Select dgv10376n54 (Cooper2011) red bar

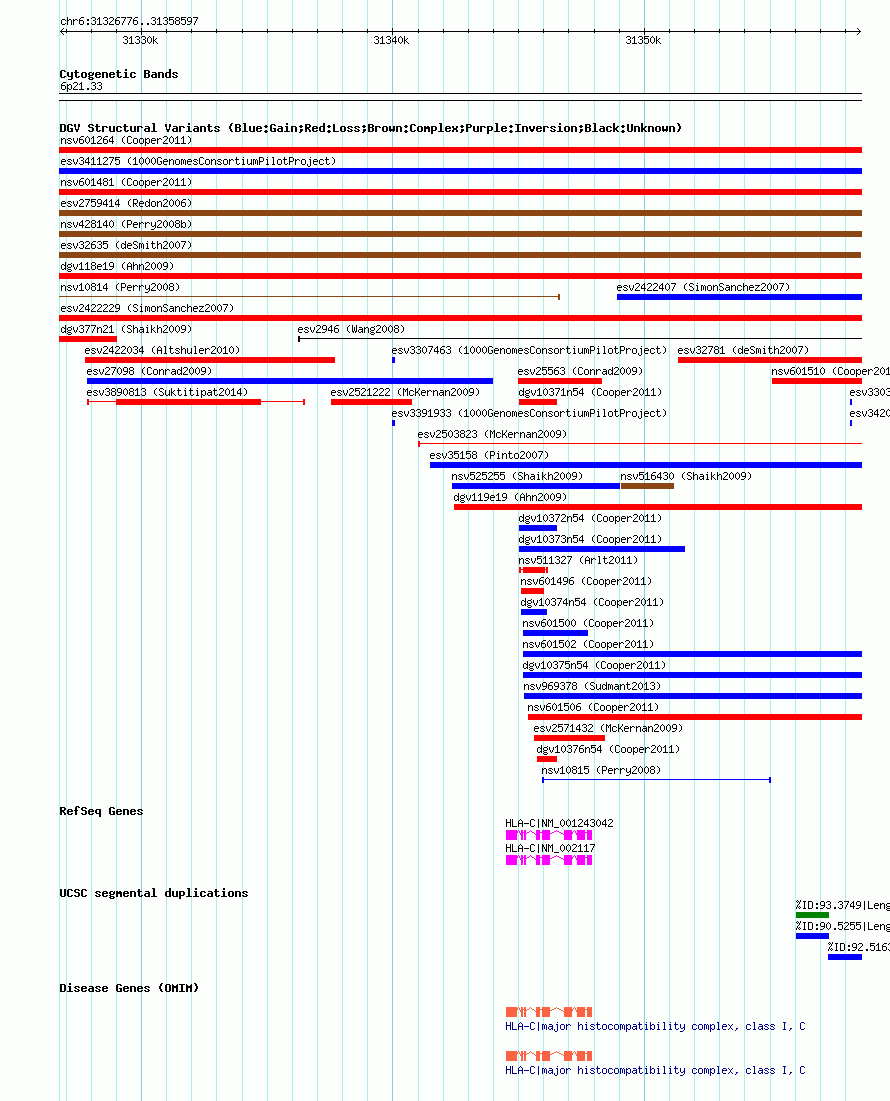coord(547,760)
